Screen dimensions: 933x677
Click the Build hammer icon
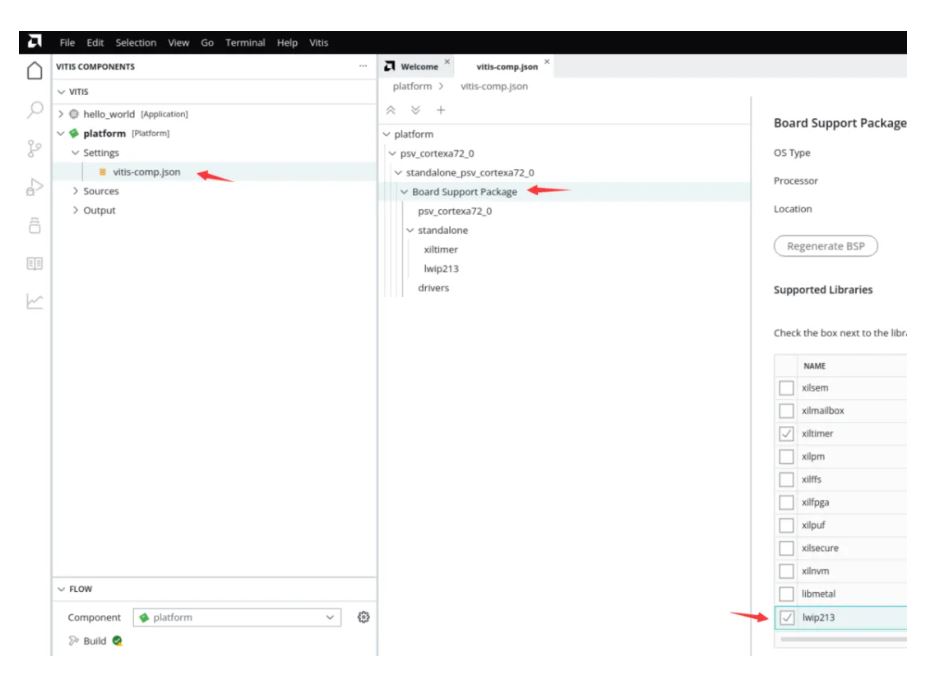(73, 640)
